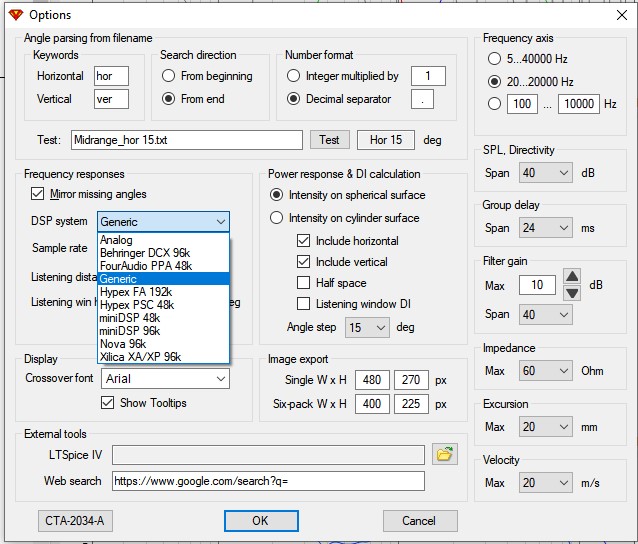Screen dimensions: 638x544
Task: Enable Mirror missing angles checkbox
Action: point(38,194)
